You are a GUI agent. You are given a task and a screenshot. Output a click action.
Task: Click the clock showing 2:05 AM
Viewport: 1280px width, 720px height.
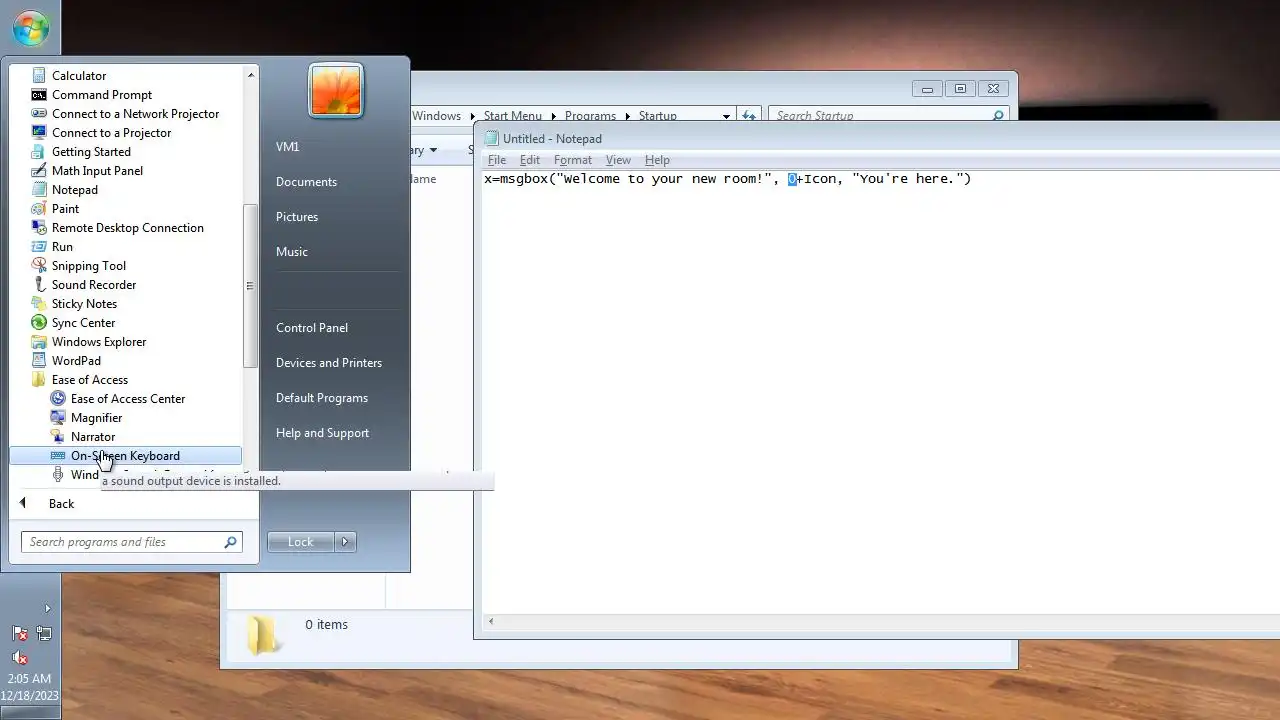pyautogui.click(x=30, y=679)
